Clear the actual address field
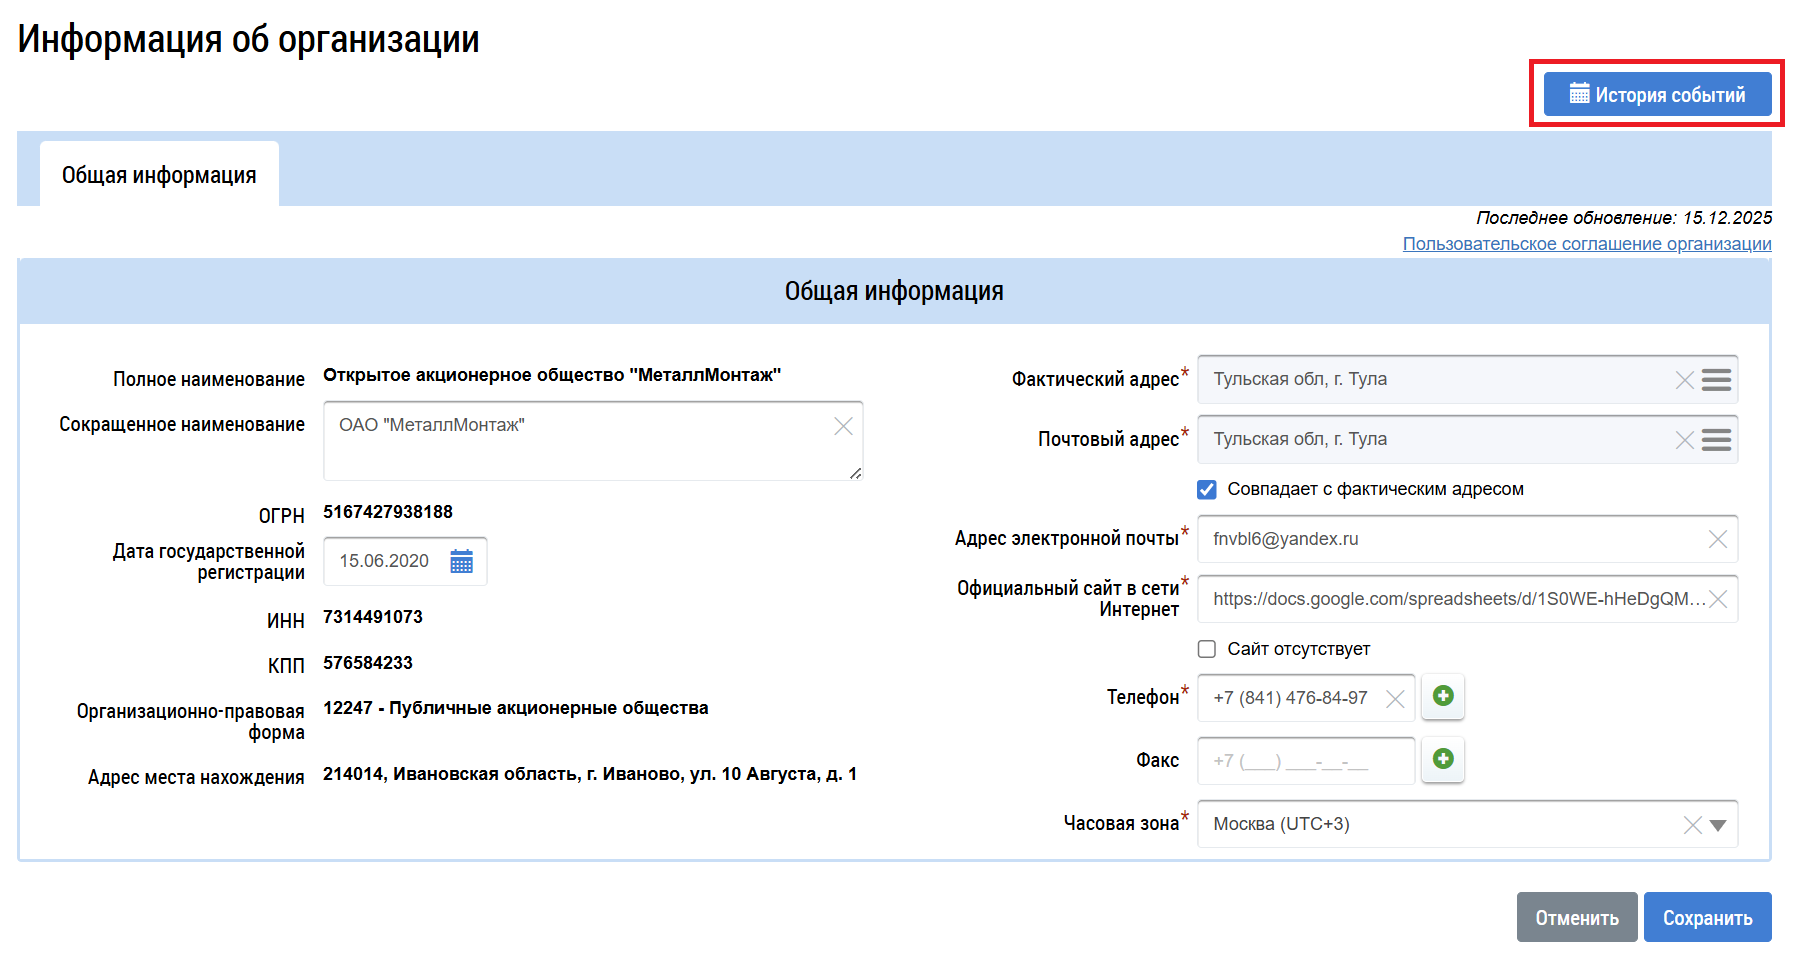 pos(1684,380)
